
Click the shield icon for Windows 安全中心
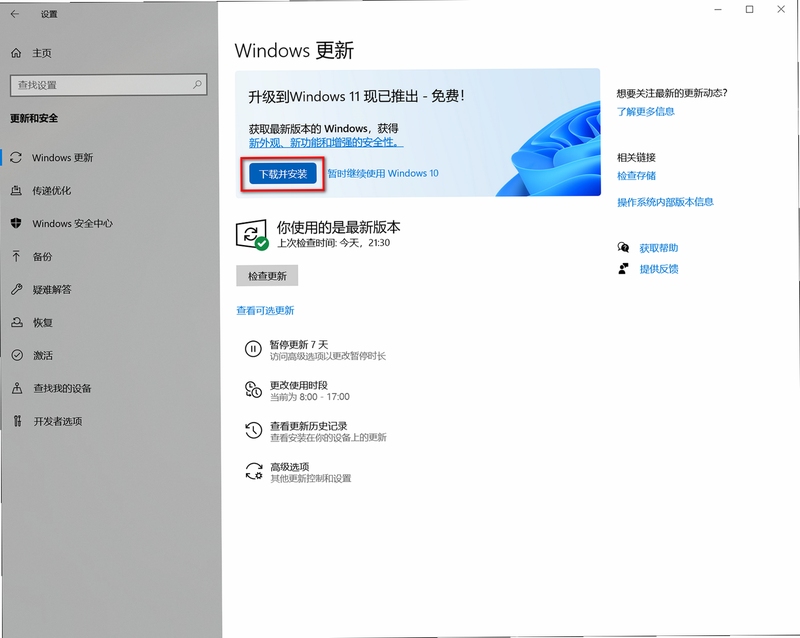(x=16, y=223)
